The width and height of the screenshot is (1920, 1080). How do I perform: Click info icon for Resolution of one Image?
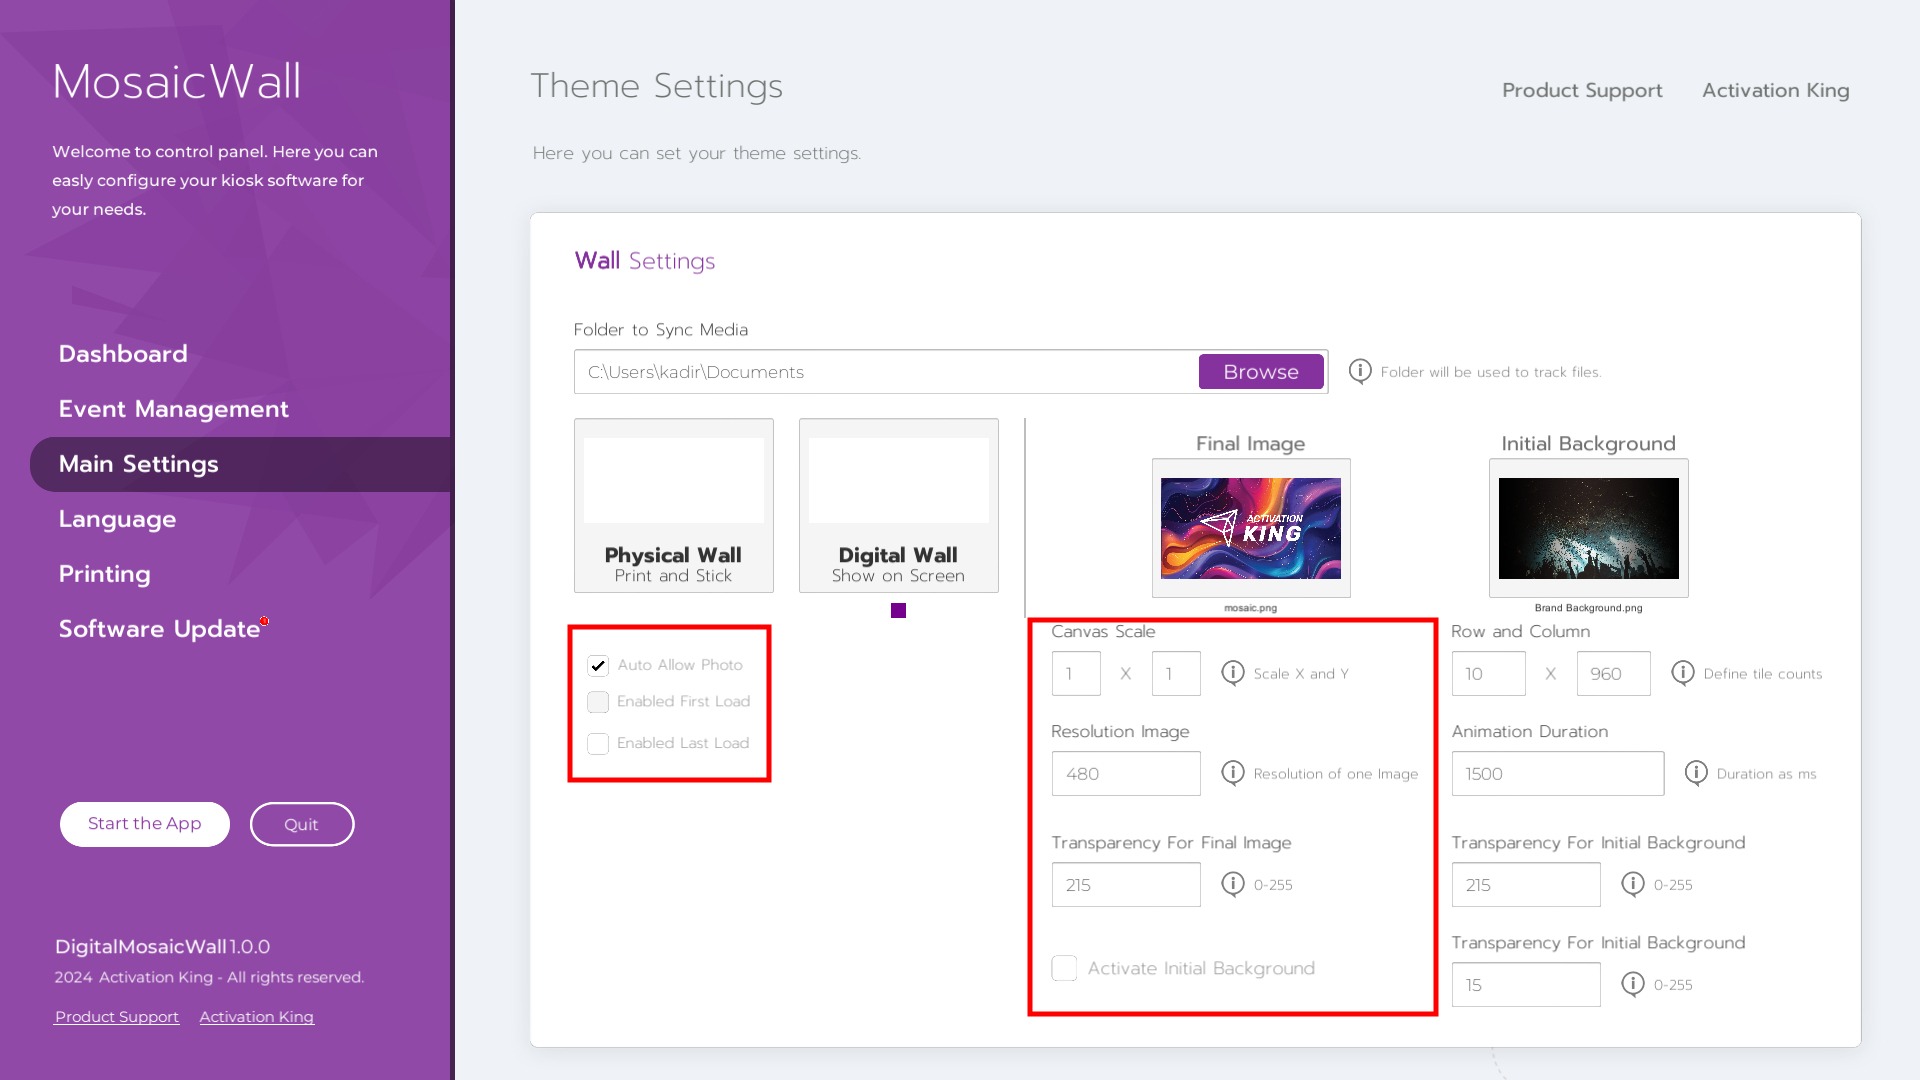click(x=1233, y=773)
